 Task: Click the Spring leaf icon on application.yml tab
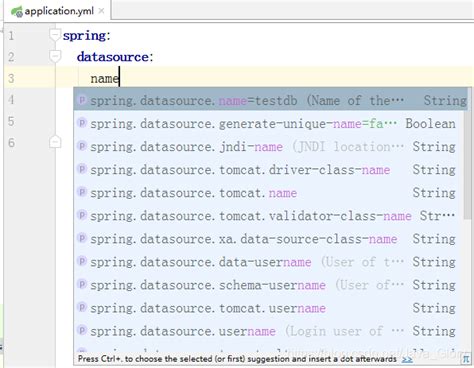tap(17, 12)
